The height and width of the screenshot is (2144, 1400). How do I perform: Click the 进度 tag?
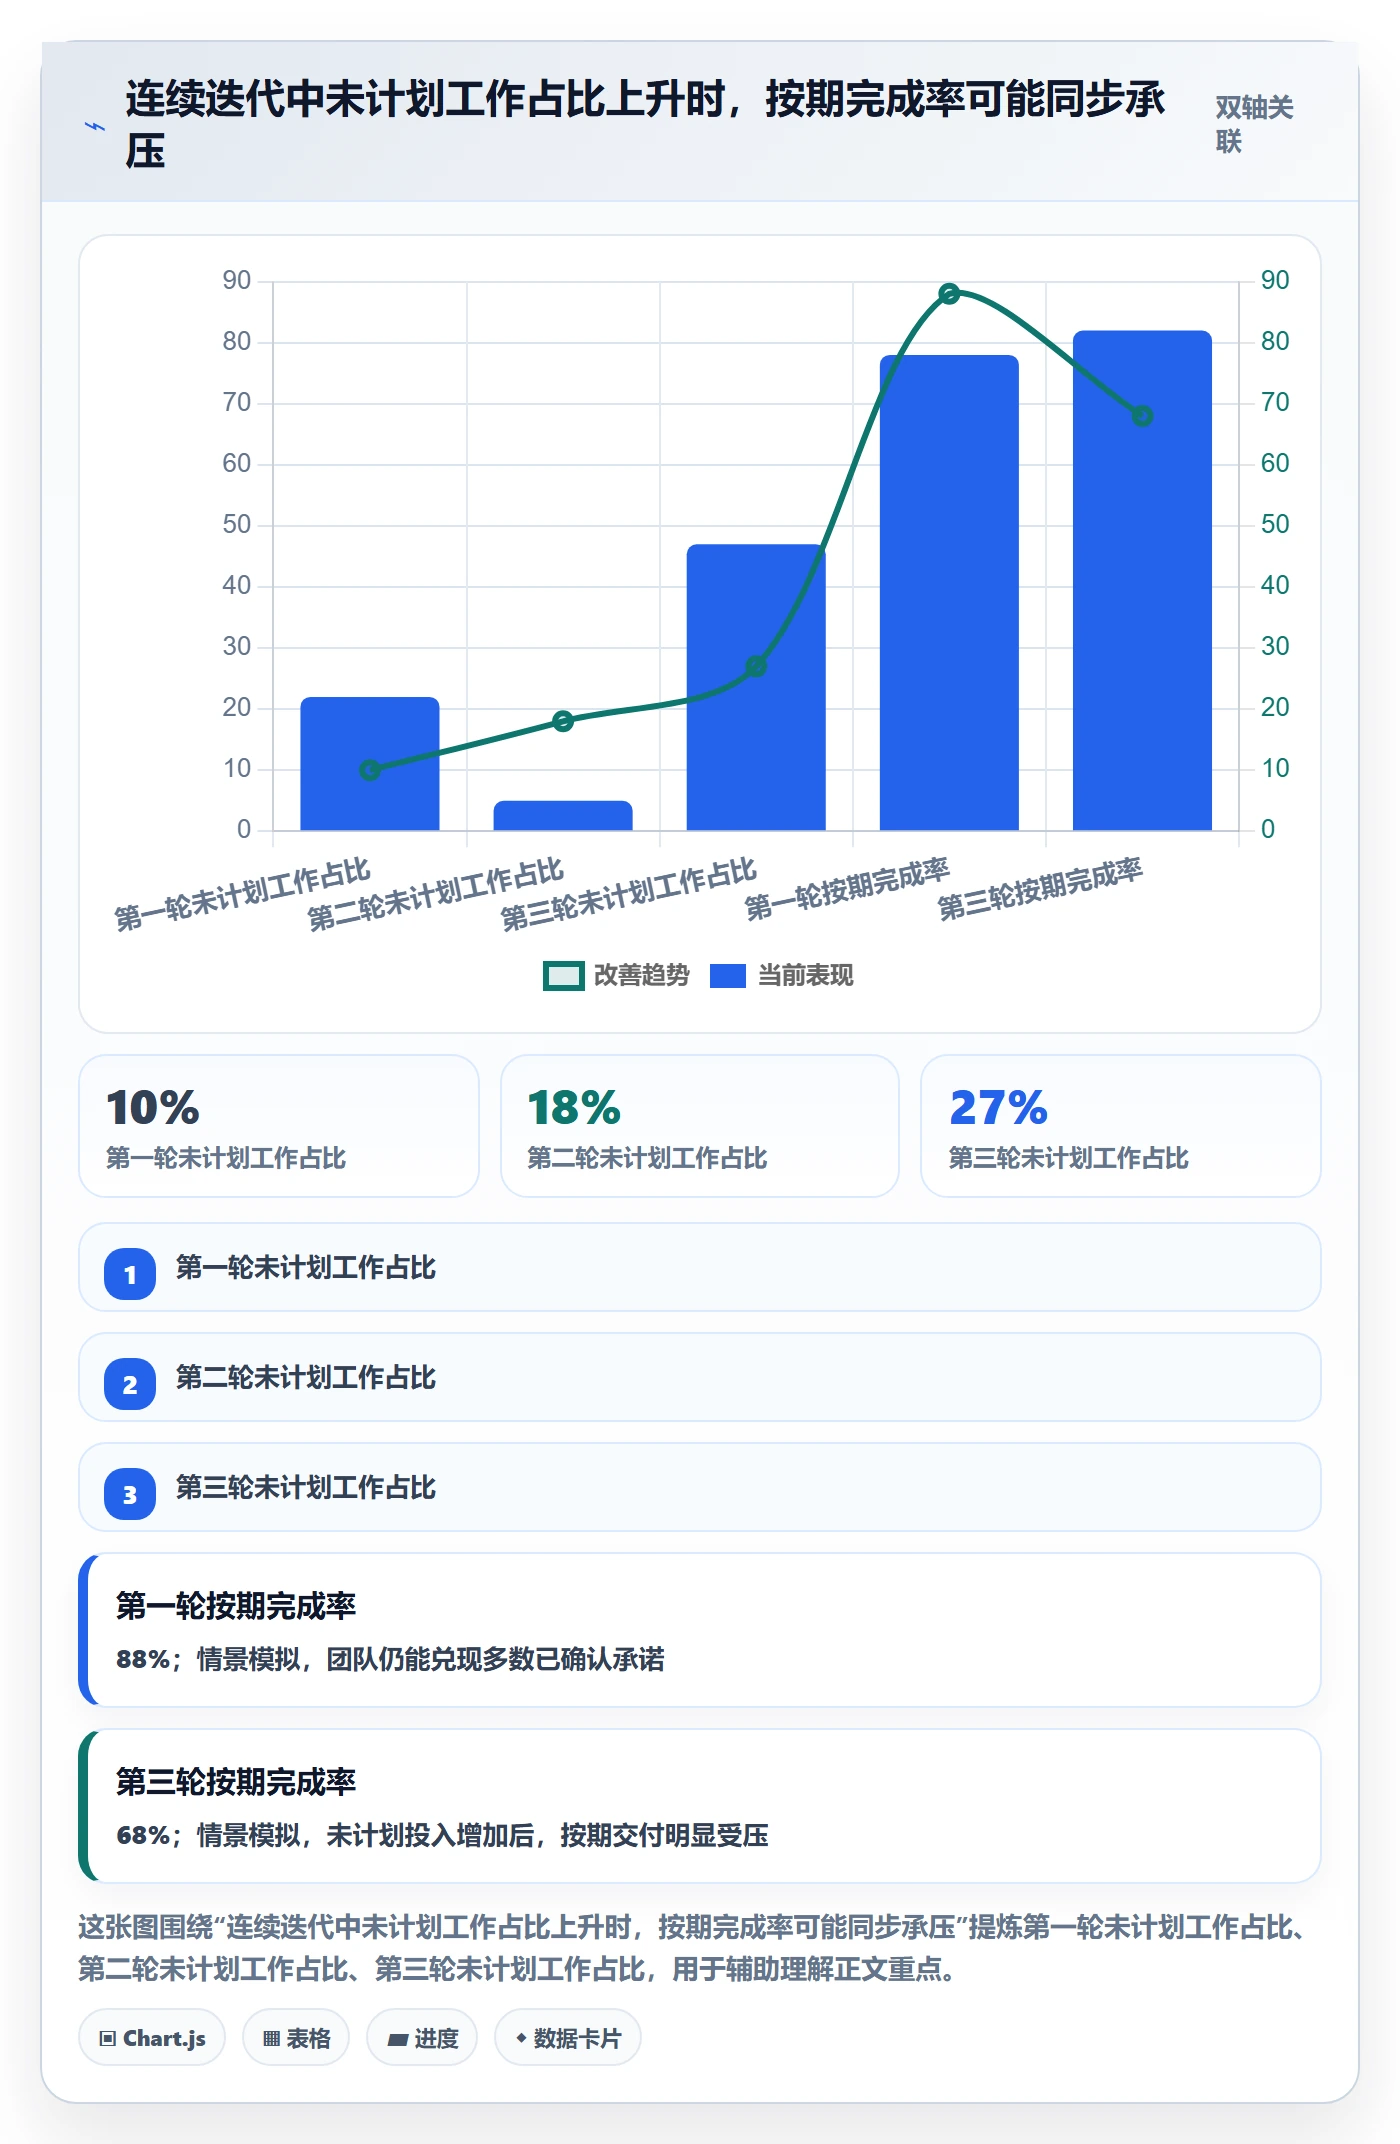coord(422,2037)
